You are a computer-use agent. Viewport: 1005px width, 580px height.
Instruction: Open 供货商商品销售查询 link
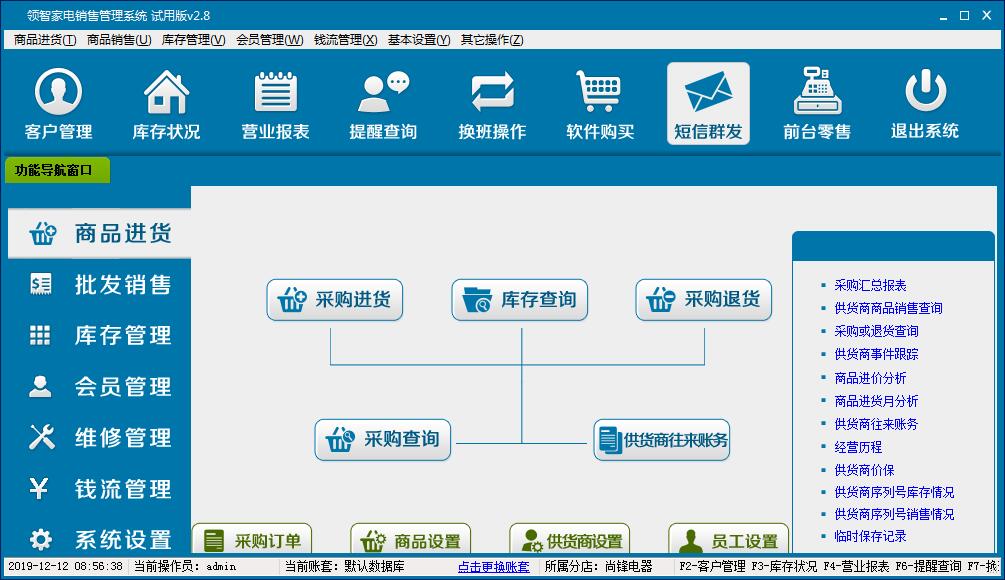click(x=888, y=308)
